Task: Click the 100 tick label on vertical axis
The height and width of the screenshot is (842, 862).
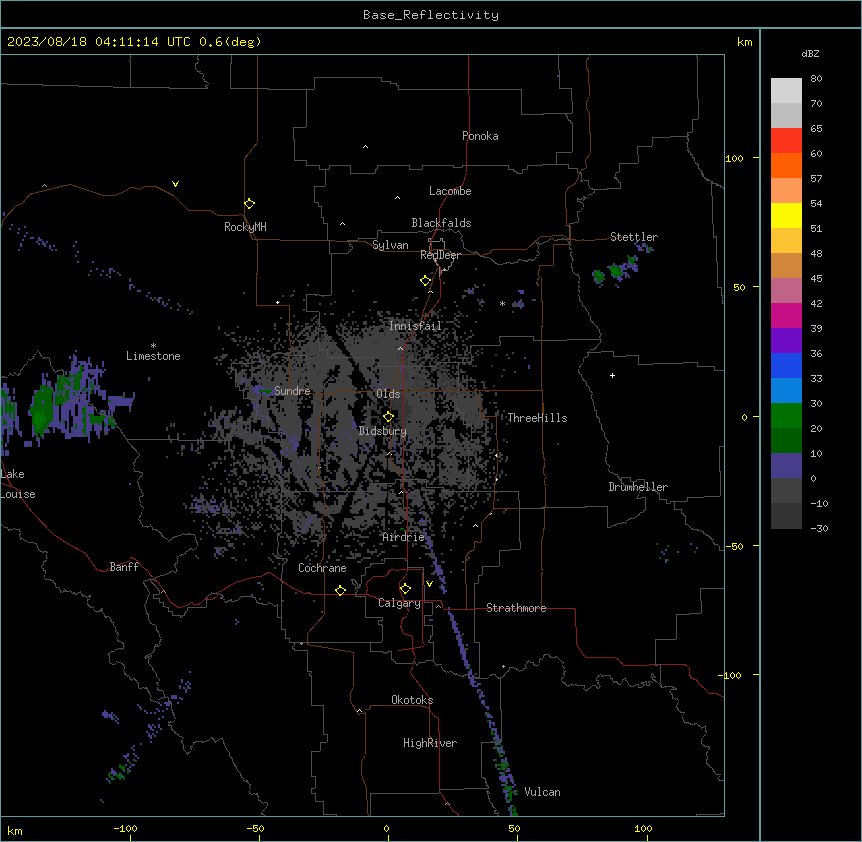Action: [734, 158]
